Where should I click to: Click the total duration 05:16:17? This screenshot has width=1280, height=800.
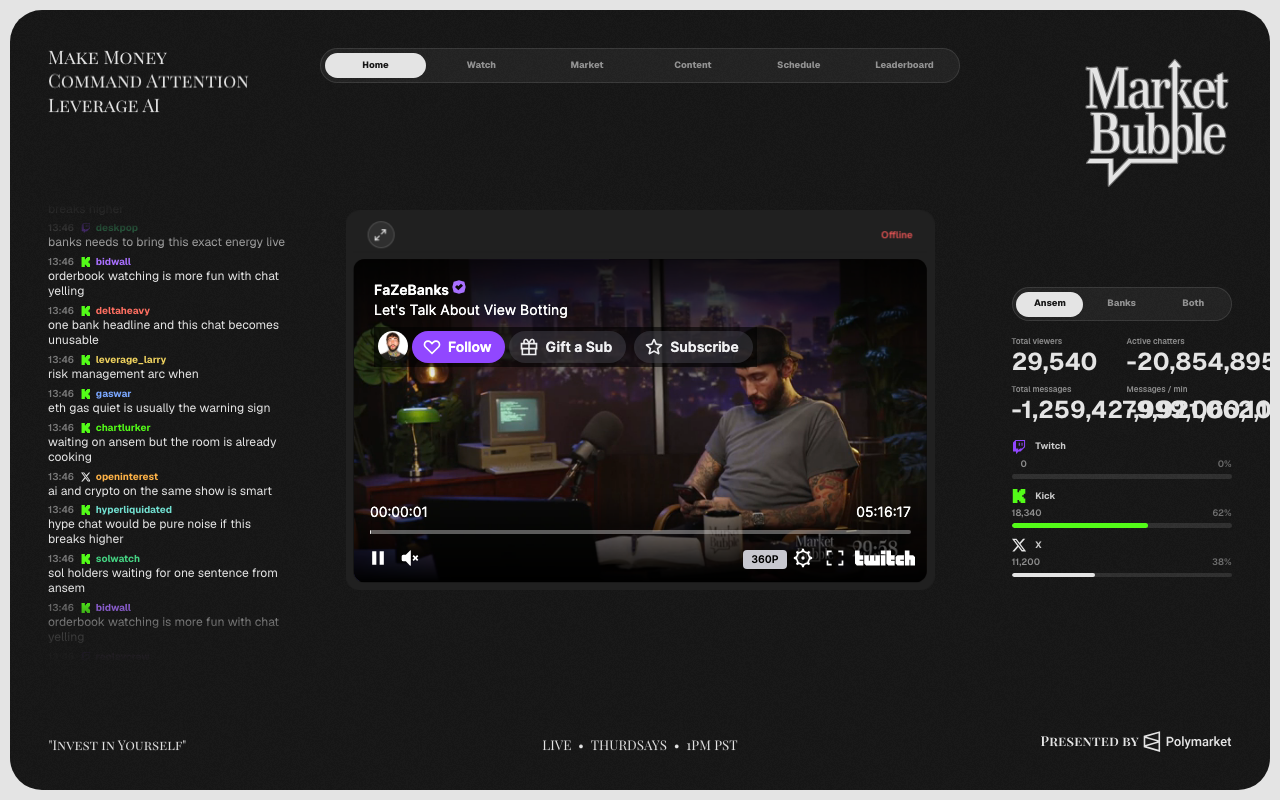point(883,512)
